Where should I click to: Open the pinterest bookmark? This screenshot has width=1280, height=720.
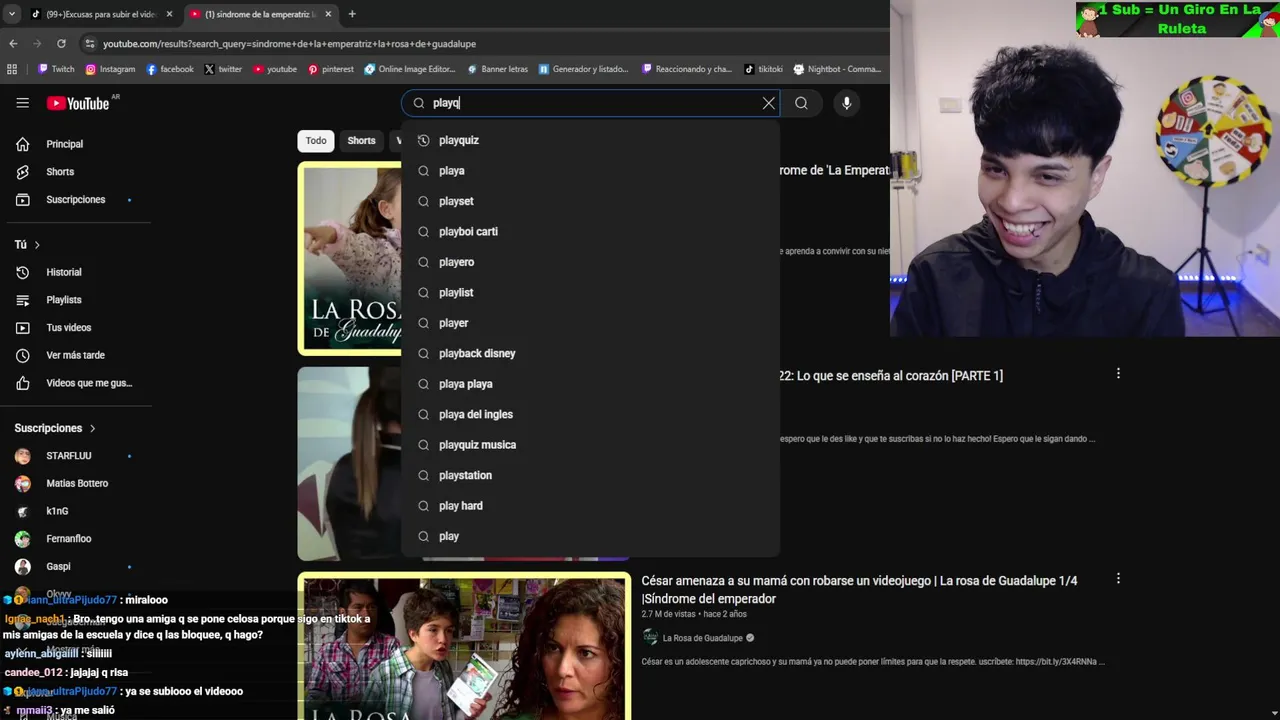(331, 69)
